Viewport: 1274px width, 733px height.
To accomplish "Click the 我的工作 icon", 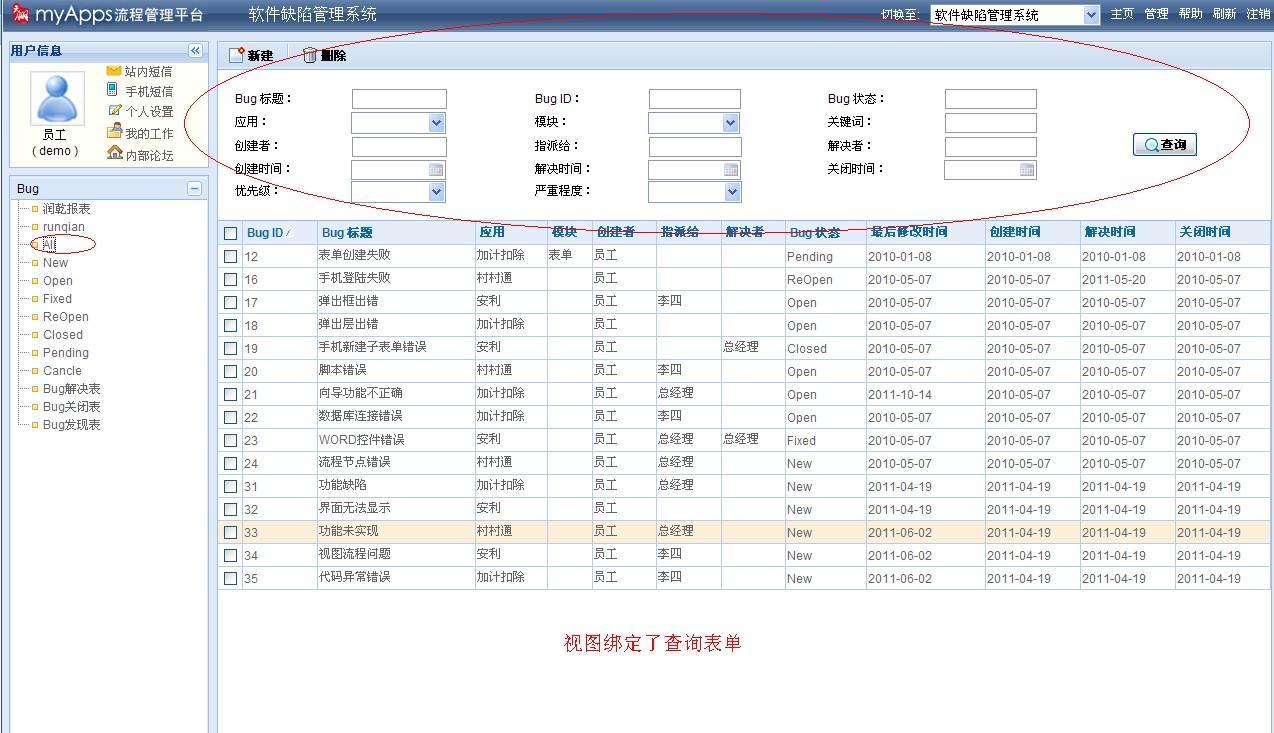I will tap(114, 132).
